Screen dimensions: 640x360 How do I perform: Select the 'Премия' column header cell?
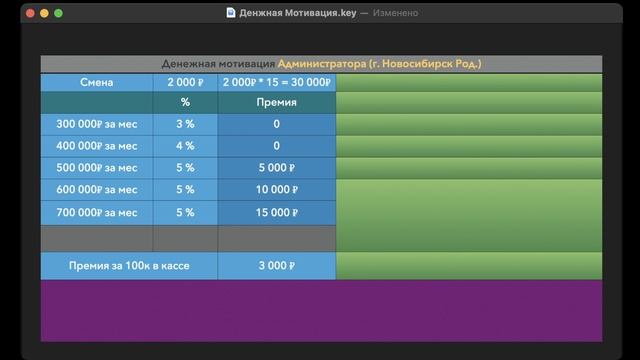click(x=277, y=102)
